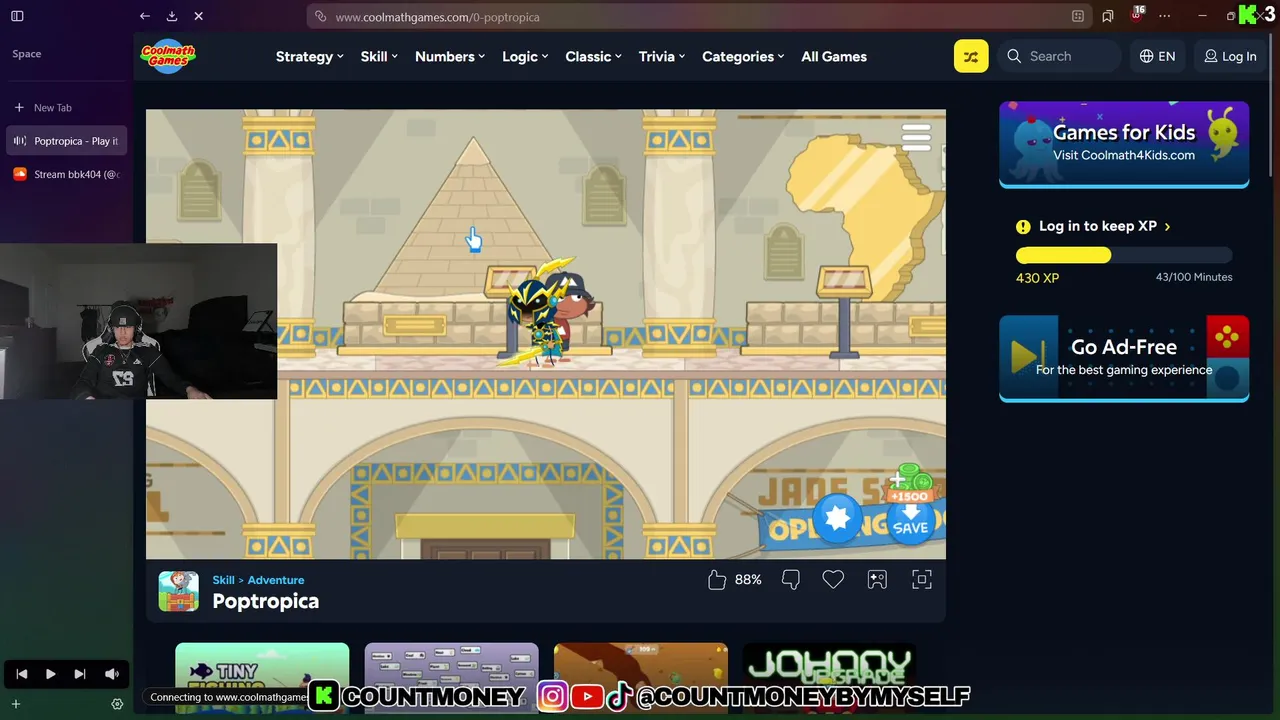
Task: Open the extension icon with badge 16
Action: click(1137, 15)
